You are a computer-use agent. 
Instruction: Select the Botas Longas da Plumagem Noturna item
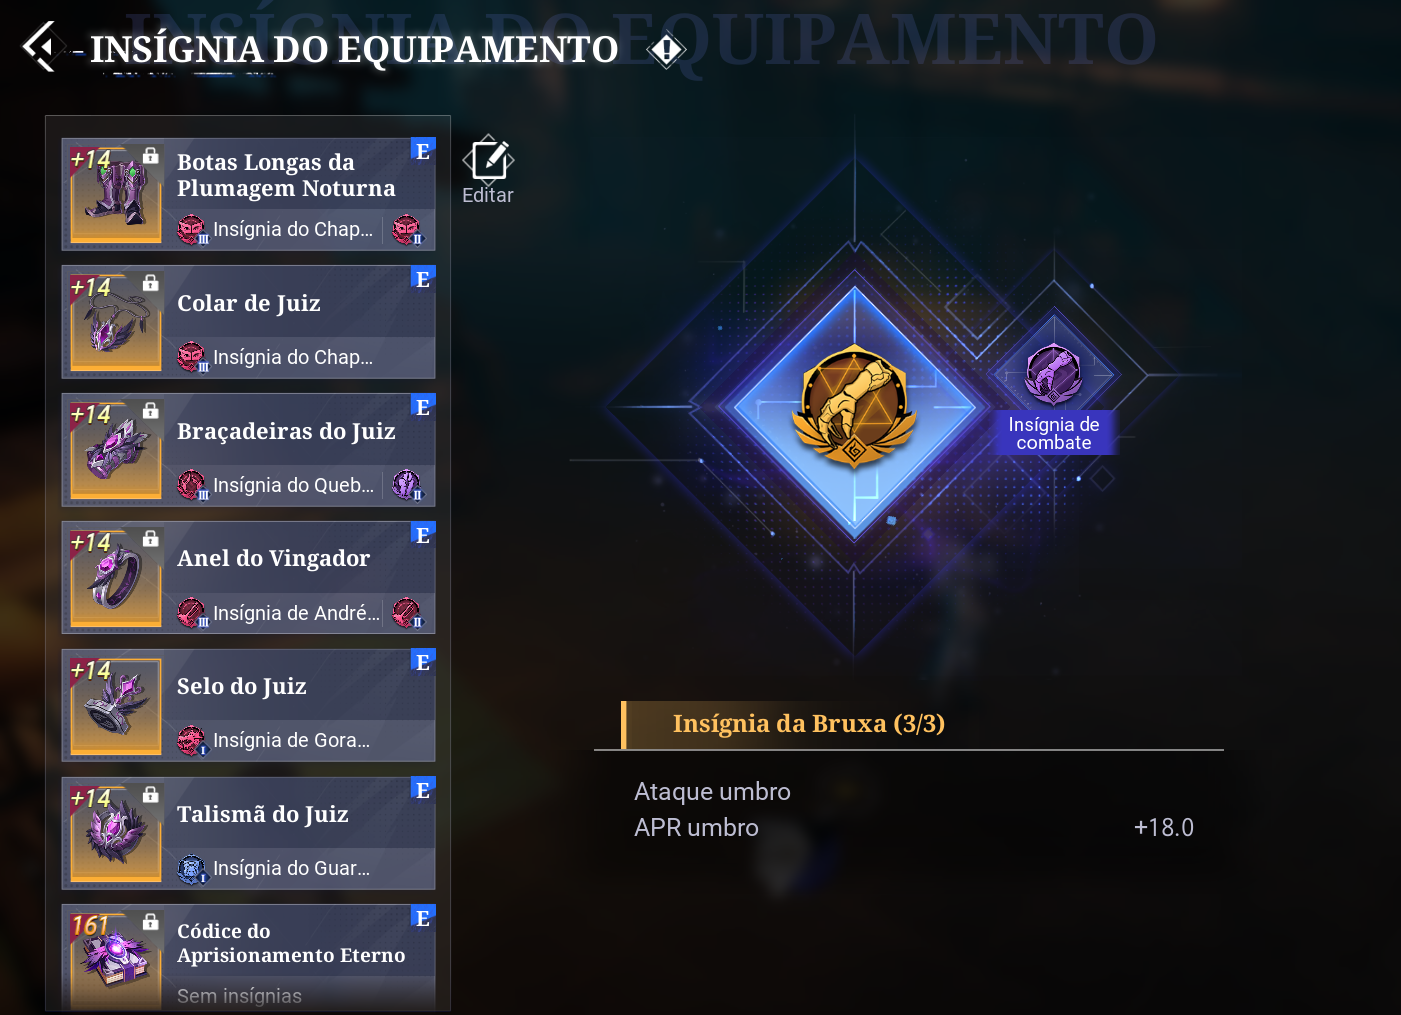coord(248,194)
